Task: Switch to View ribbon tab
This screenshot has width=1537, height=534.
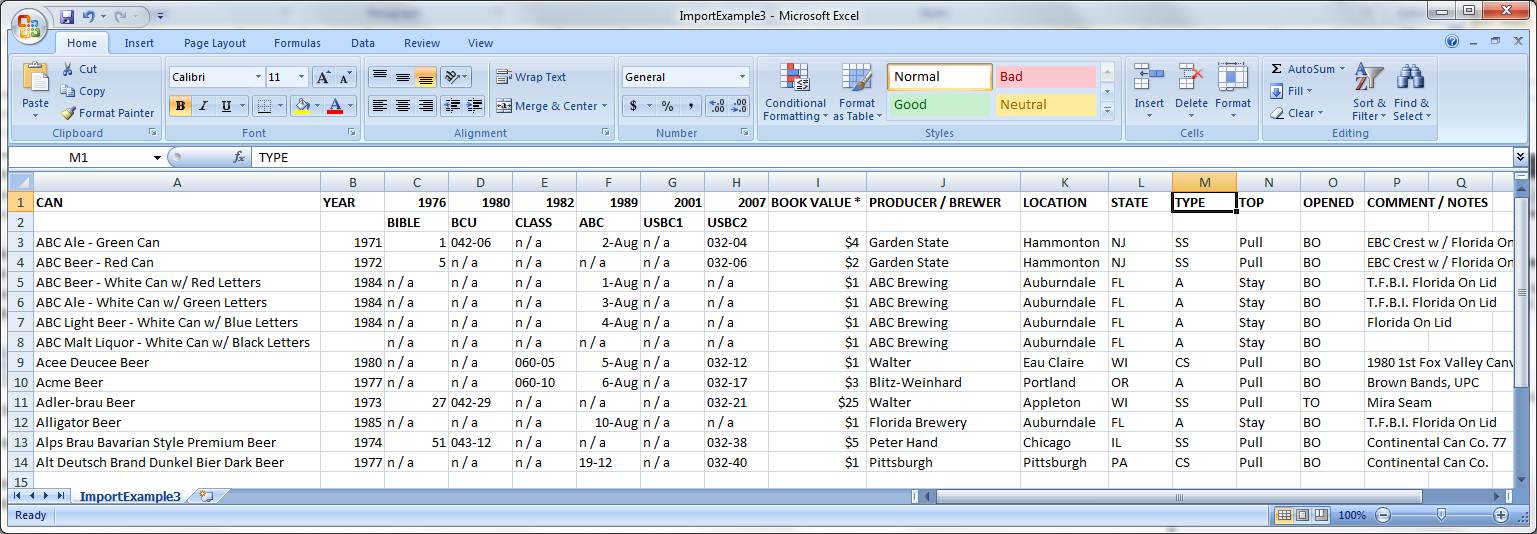Action: click(x=480, y=43)
